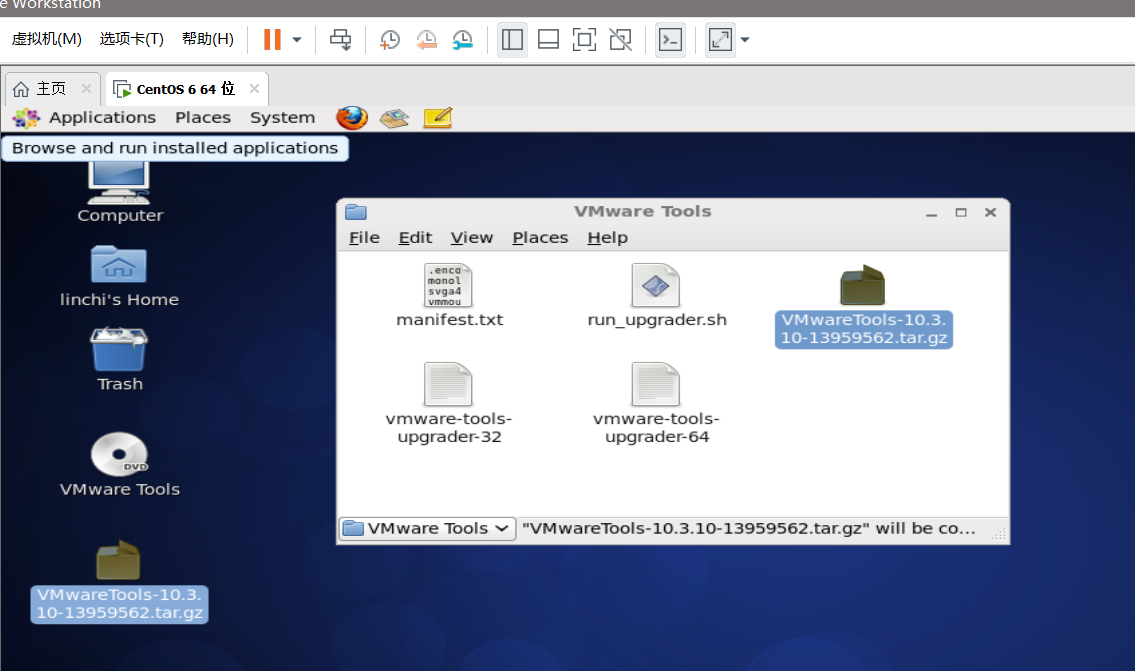Select the run_upgrader.sh script file
Viewport: 1135px width, 671px height.
657,296
